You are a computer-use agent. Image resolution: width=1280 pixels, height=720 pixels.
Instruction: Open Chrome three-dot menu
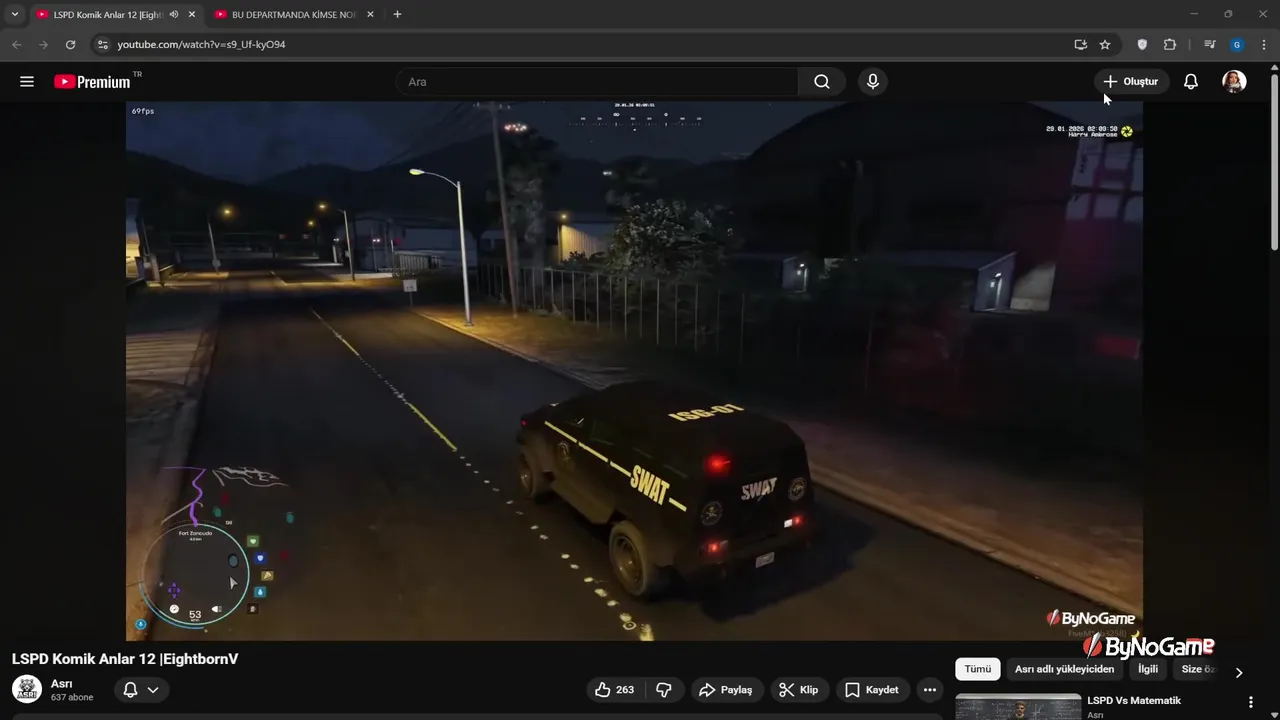point(1265,44)
